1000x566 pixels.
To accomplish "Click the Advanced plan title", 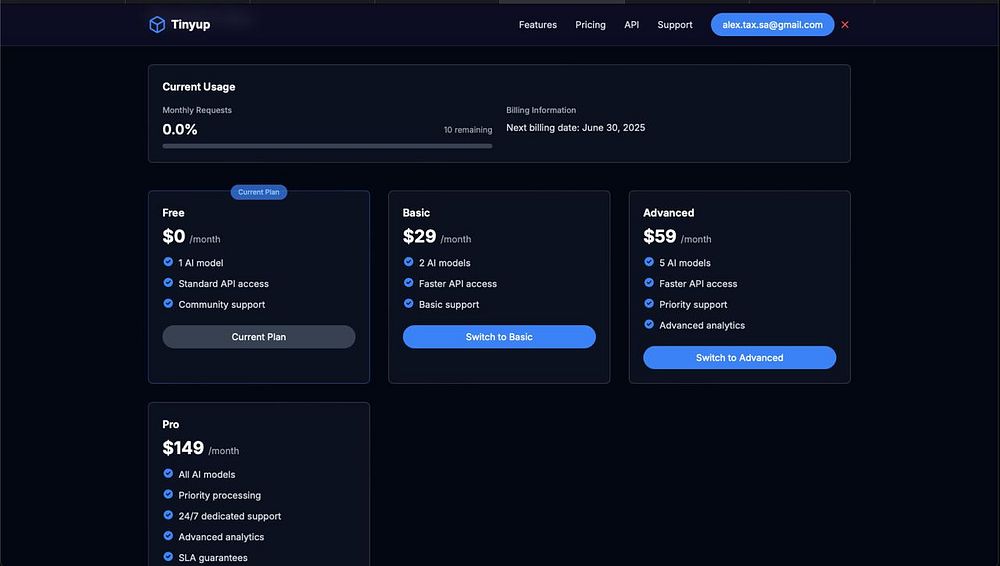I will (x=669, y=212).
